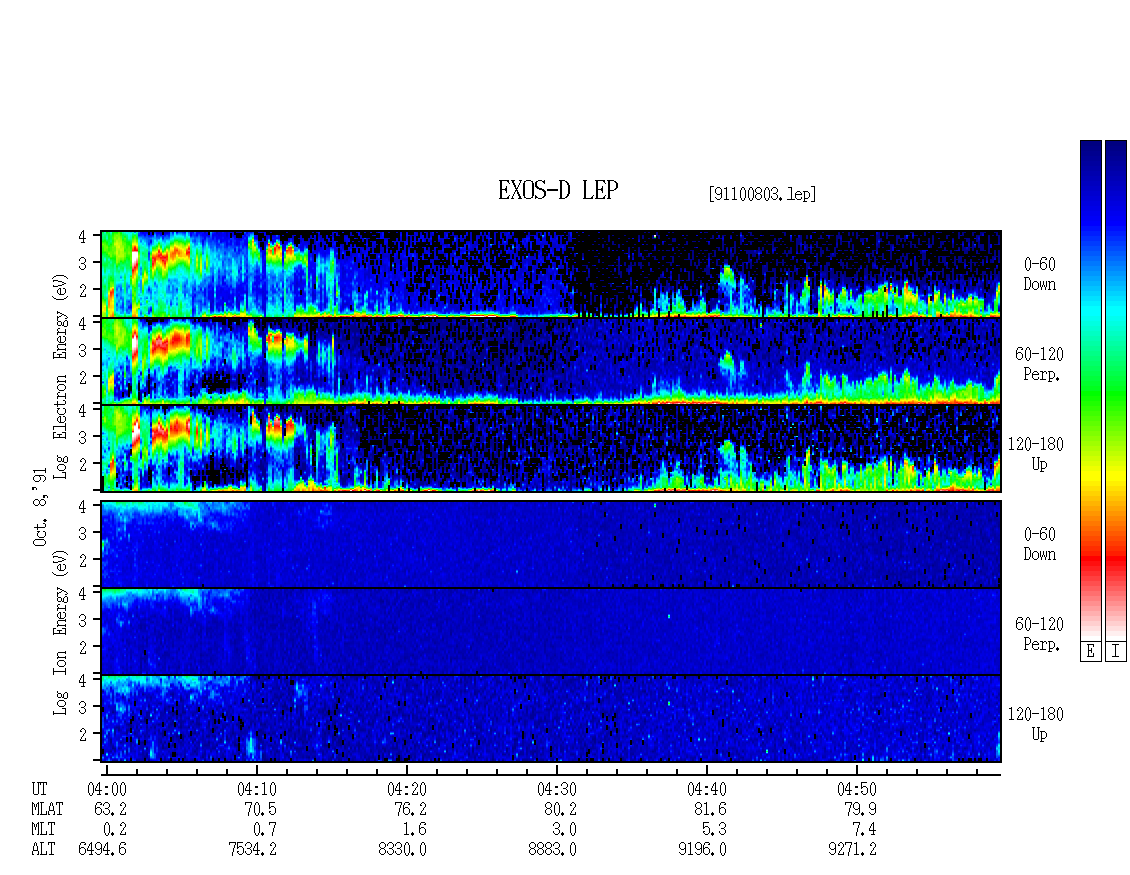Image resolution: width=1130 pixels, height=875 pixels.
Task: Click the ion 0-60 Down spectrogram panel
Action: pos(551,544)
